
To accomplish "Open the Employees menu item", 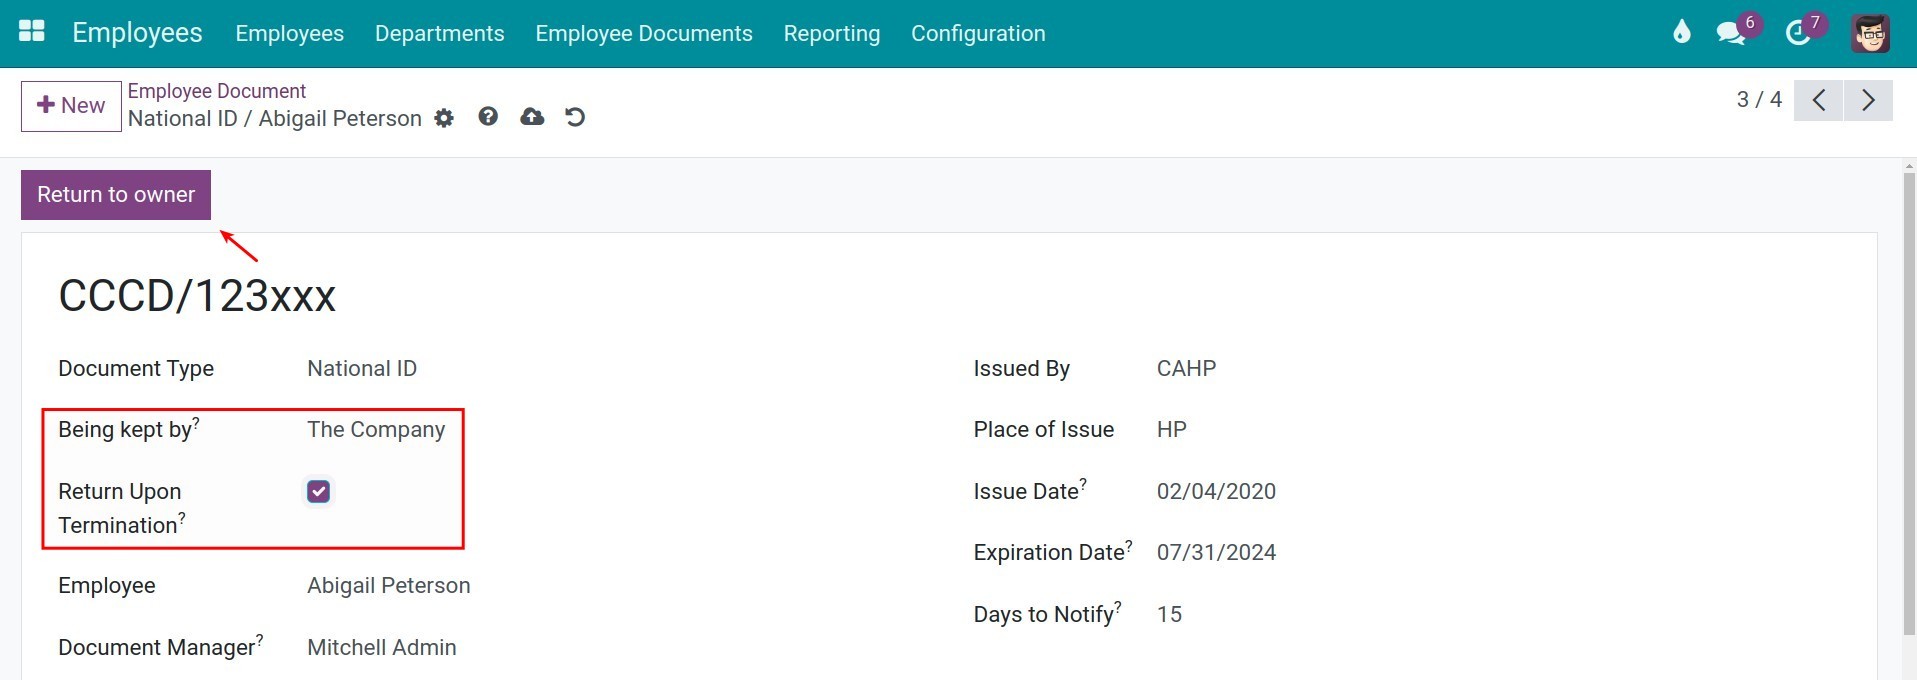I will (x=289, y=33).
